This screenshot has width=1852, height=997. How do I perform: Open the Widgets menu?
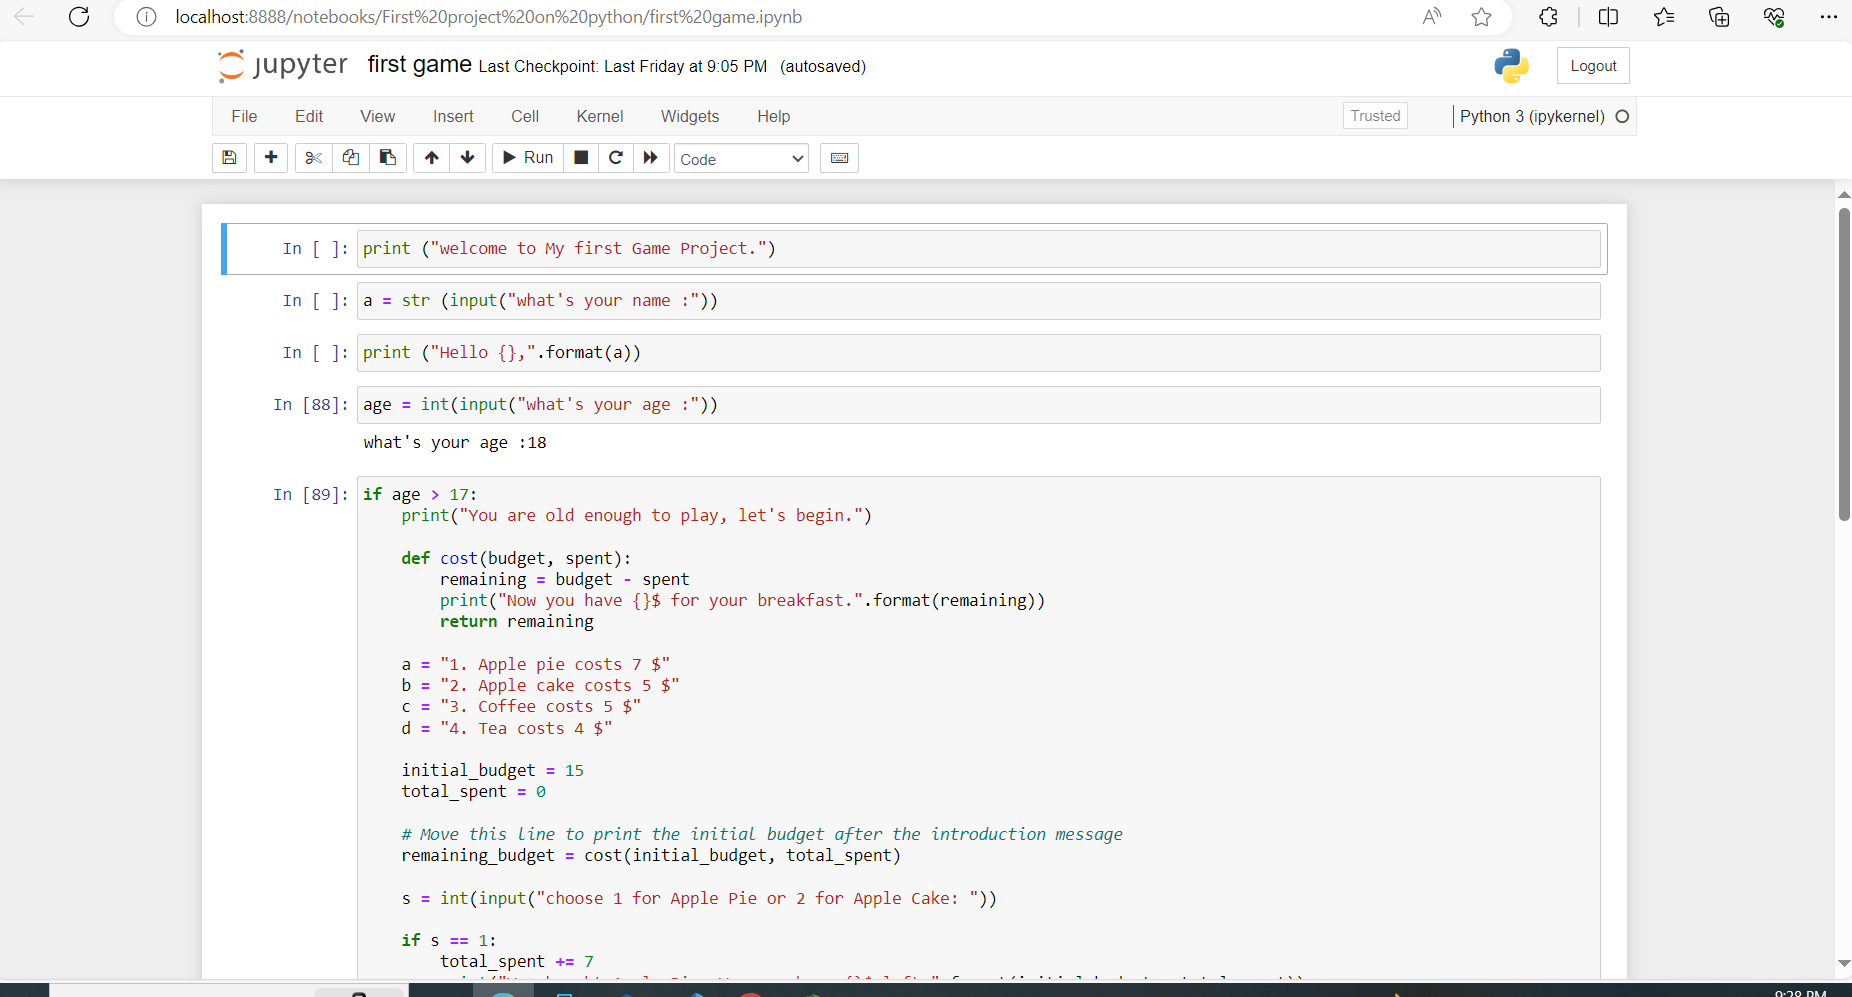point(690,117)
